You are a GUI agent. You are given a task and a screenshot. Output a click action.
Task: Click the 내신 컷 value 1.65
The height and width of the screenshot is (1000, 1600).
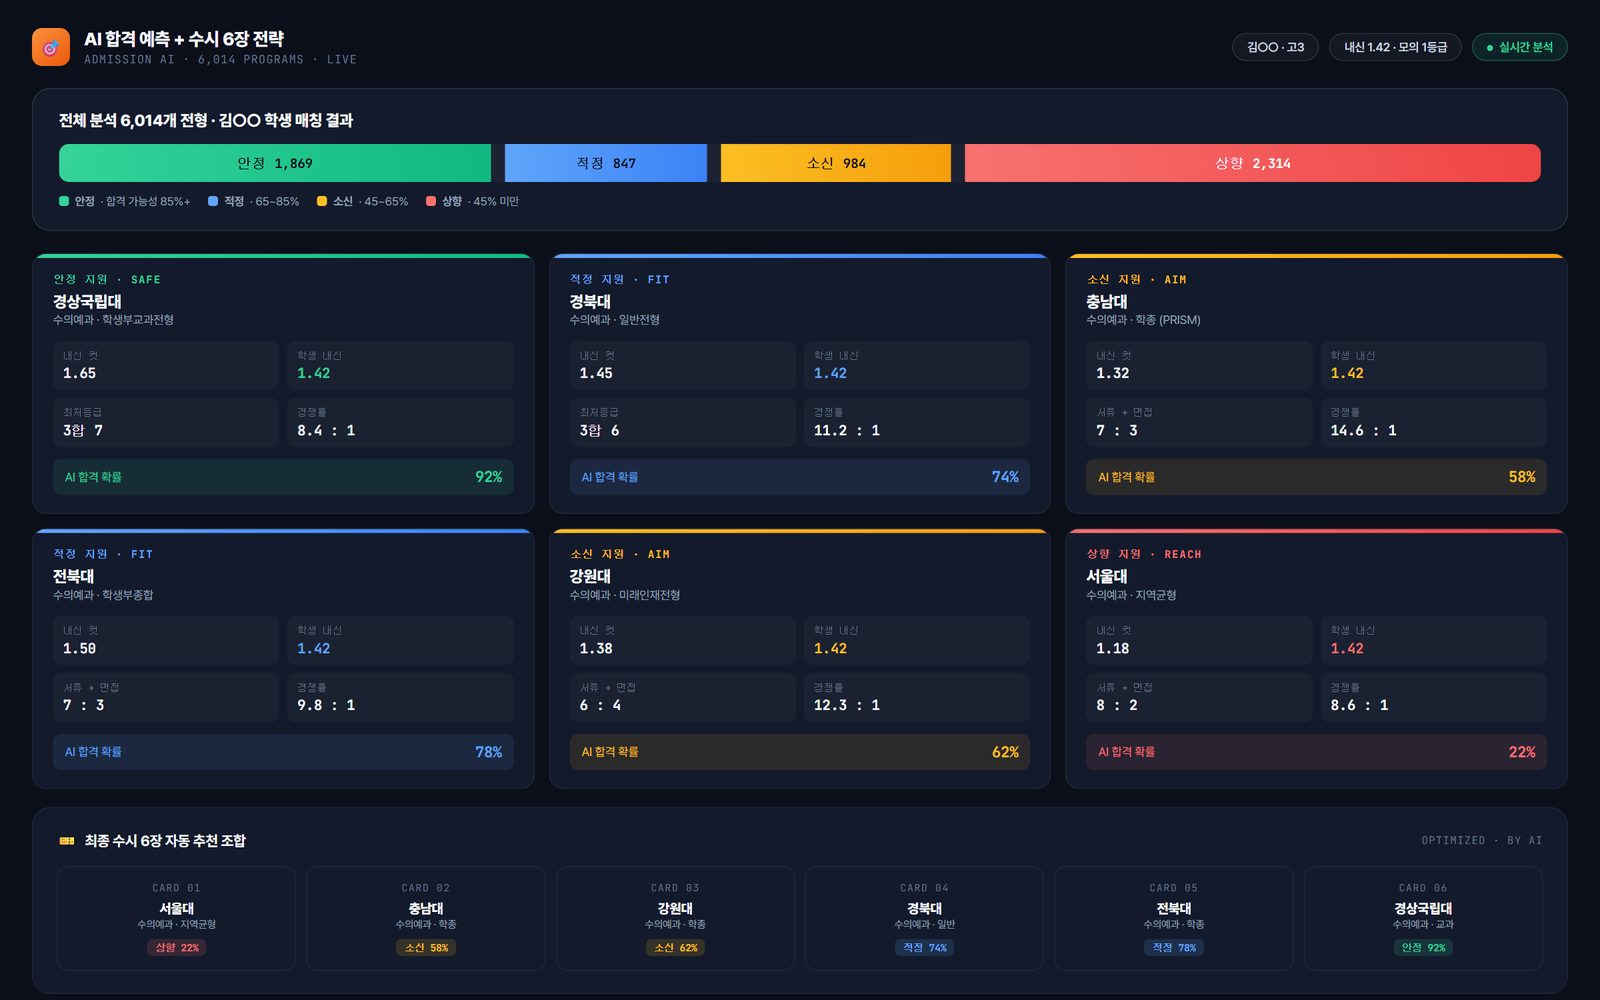pos(80,373)
